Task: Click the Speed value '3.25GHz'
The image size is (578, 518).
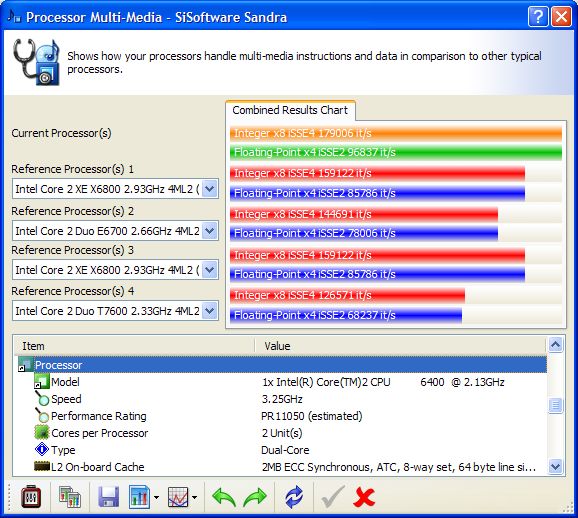Action: [282, 399]
